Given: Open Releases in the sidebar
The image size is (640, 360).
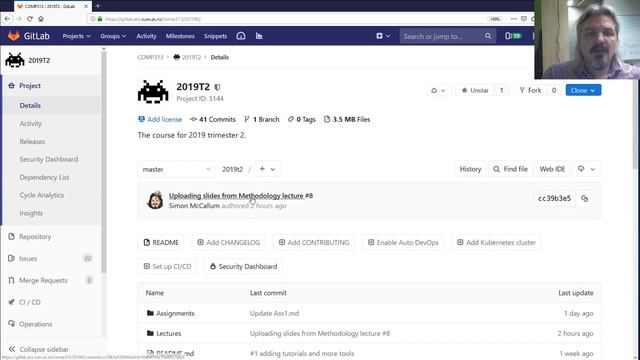Looking at the screenshot, I should [x=32, y=142].
